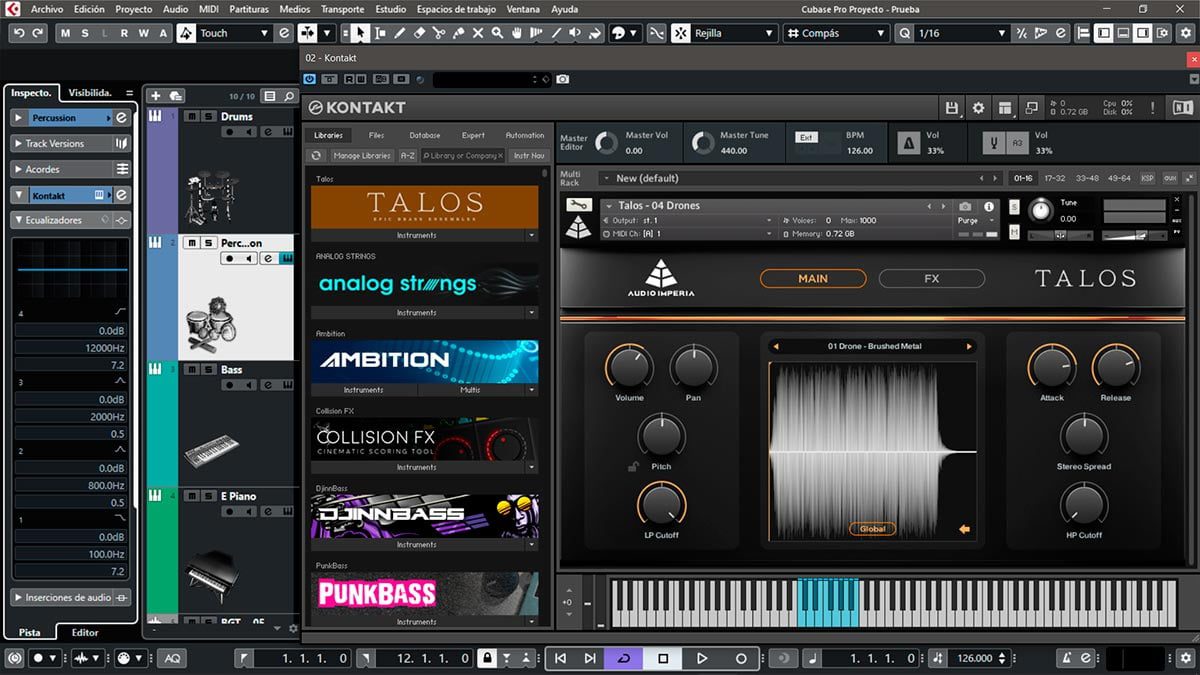Switch to the Editor tab at bottom left
Viewport: 1200px width, 675px height.
coord(85,632)
